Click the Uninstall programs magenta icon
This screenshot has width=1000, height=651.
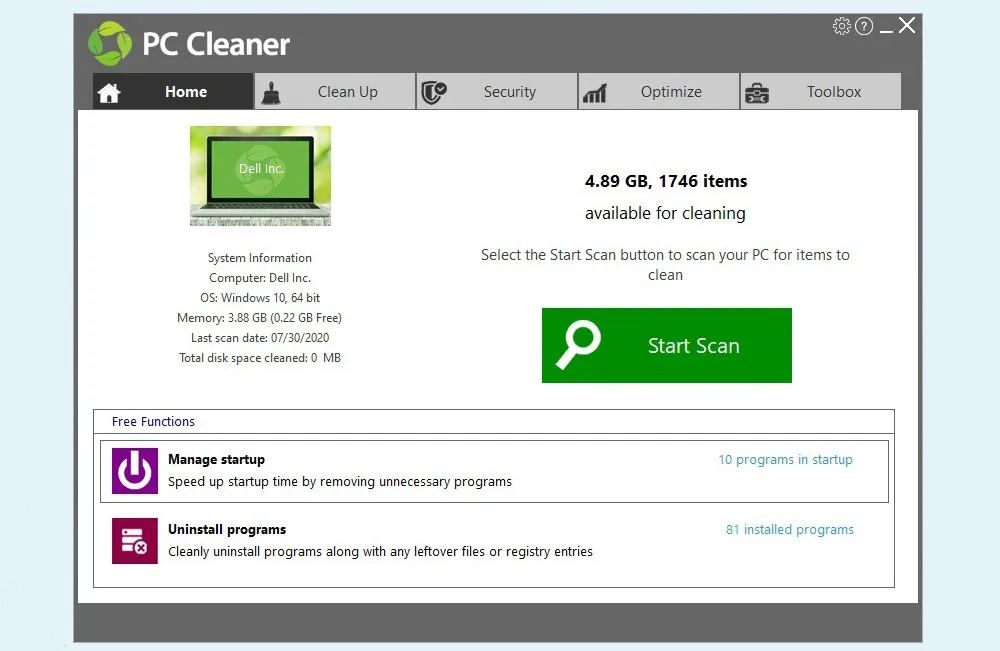coord(135,541)
